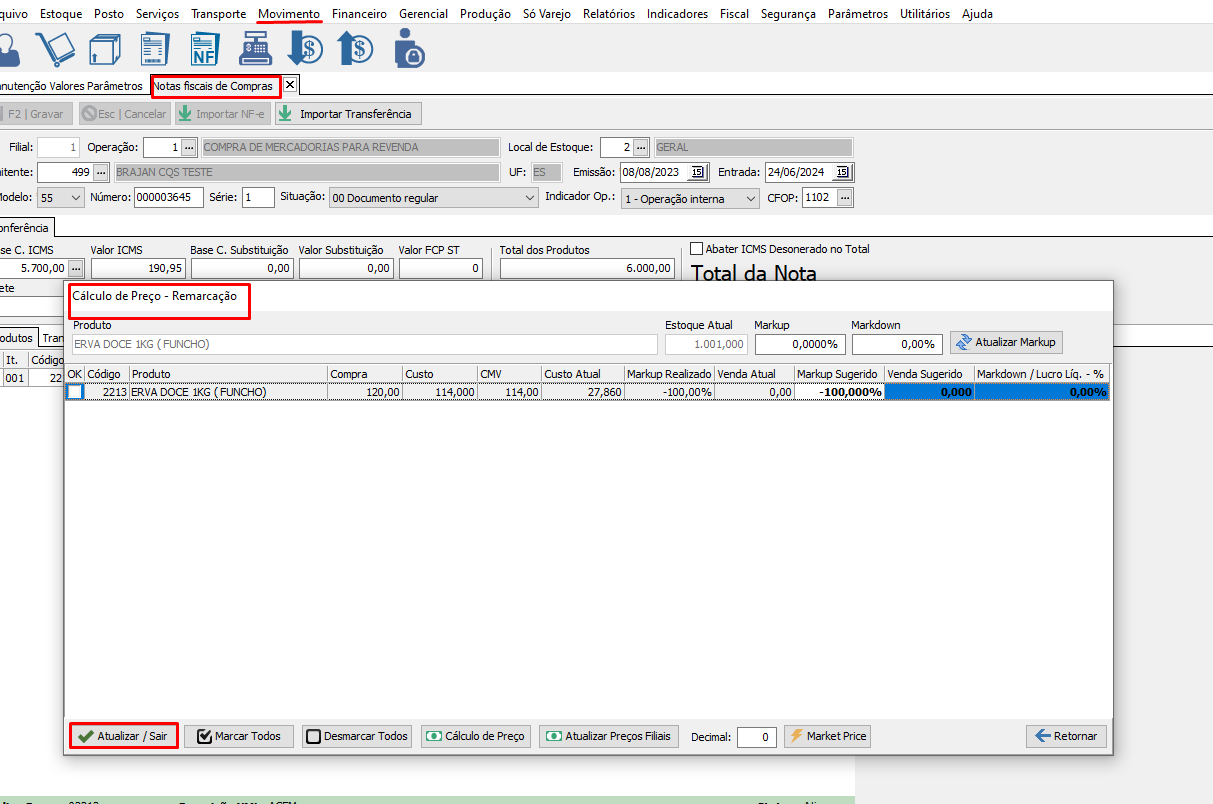The height and width of the screenshot is (804, 1213).
Task: Click the Atualizar / Sair button
Action: [x=124, y=736]
